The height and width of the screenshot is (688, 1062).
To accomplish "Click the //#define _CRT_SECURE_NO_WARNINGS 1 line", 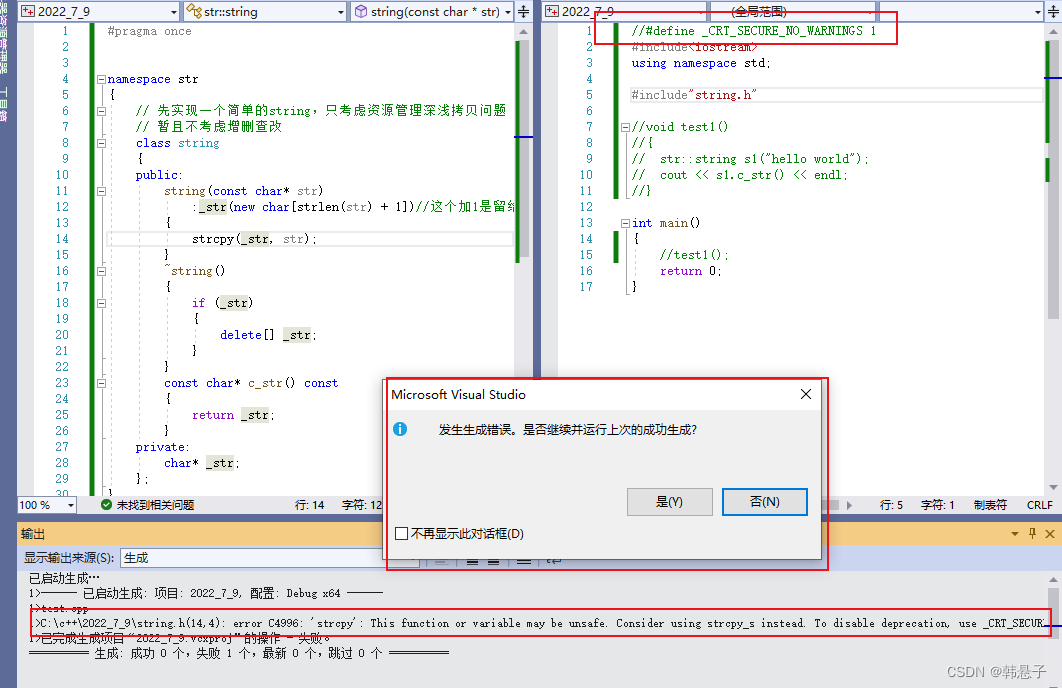I will coord(754,31).
